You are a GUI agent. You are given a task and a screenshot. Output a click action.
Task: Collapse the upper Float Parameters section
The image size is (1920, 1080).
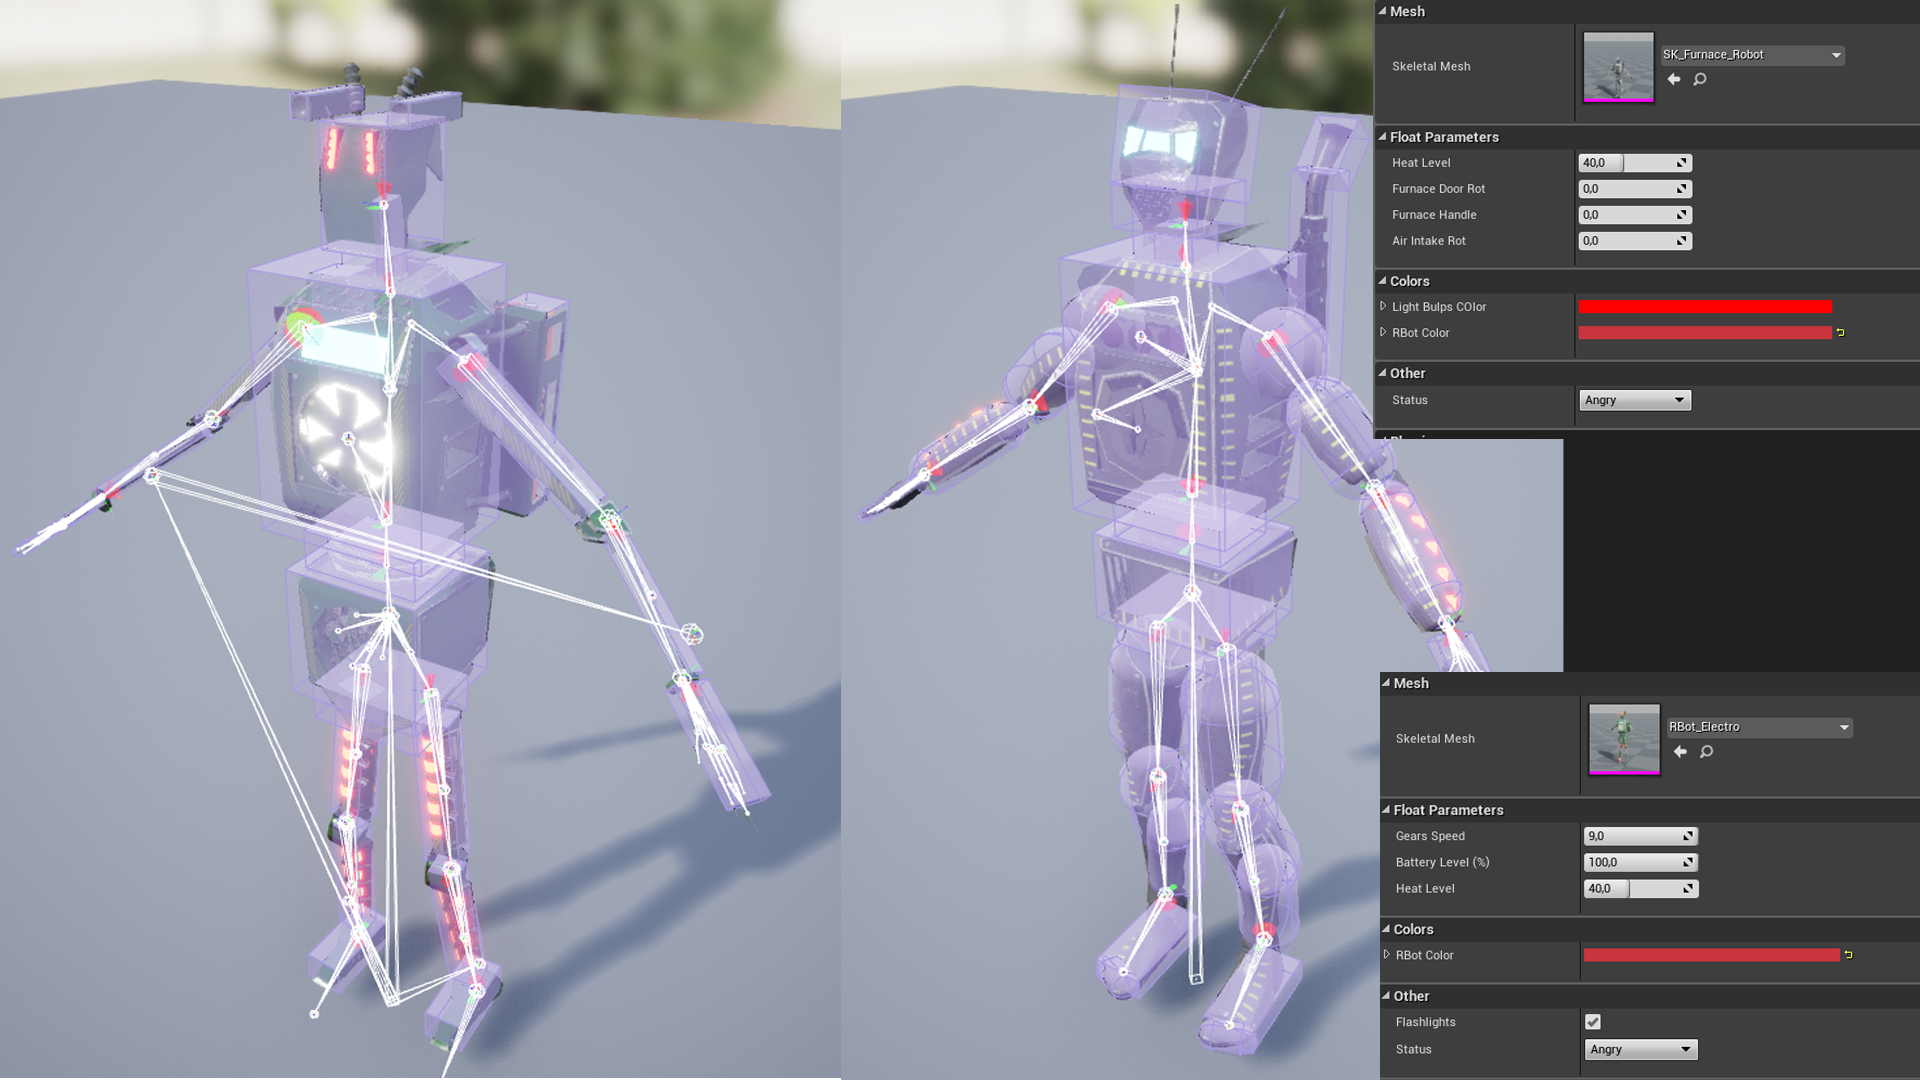(x=1383, y=137)
